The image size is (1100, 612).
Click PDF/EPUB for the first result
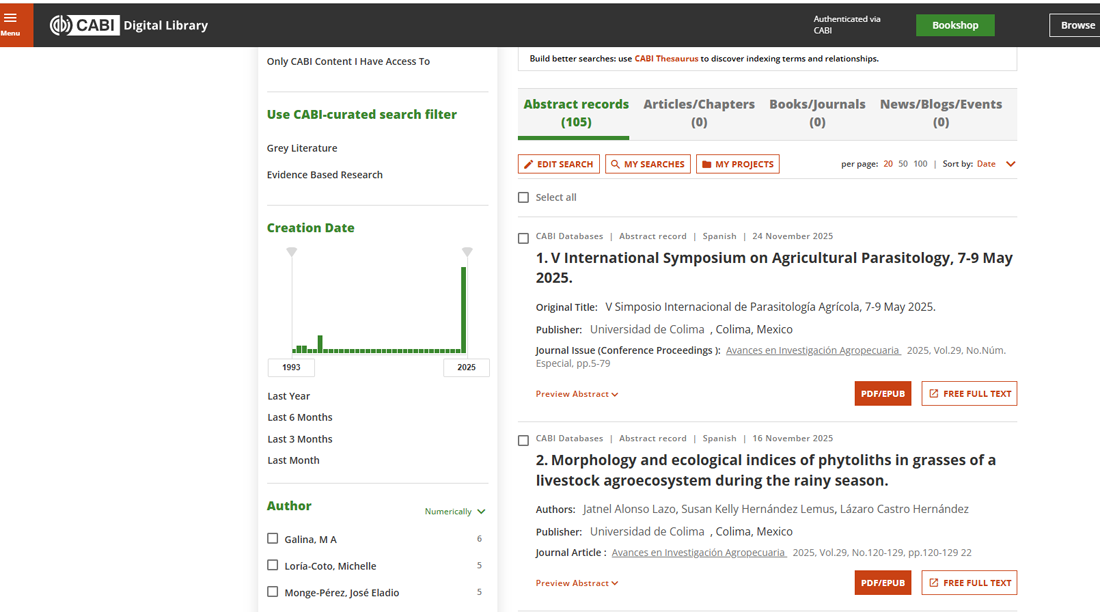882,394
